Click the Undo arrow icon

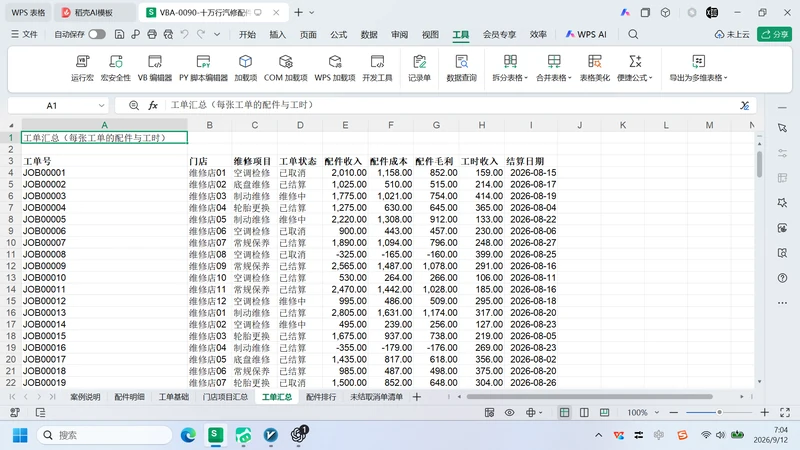(x=185, y=34)
